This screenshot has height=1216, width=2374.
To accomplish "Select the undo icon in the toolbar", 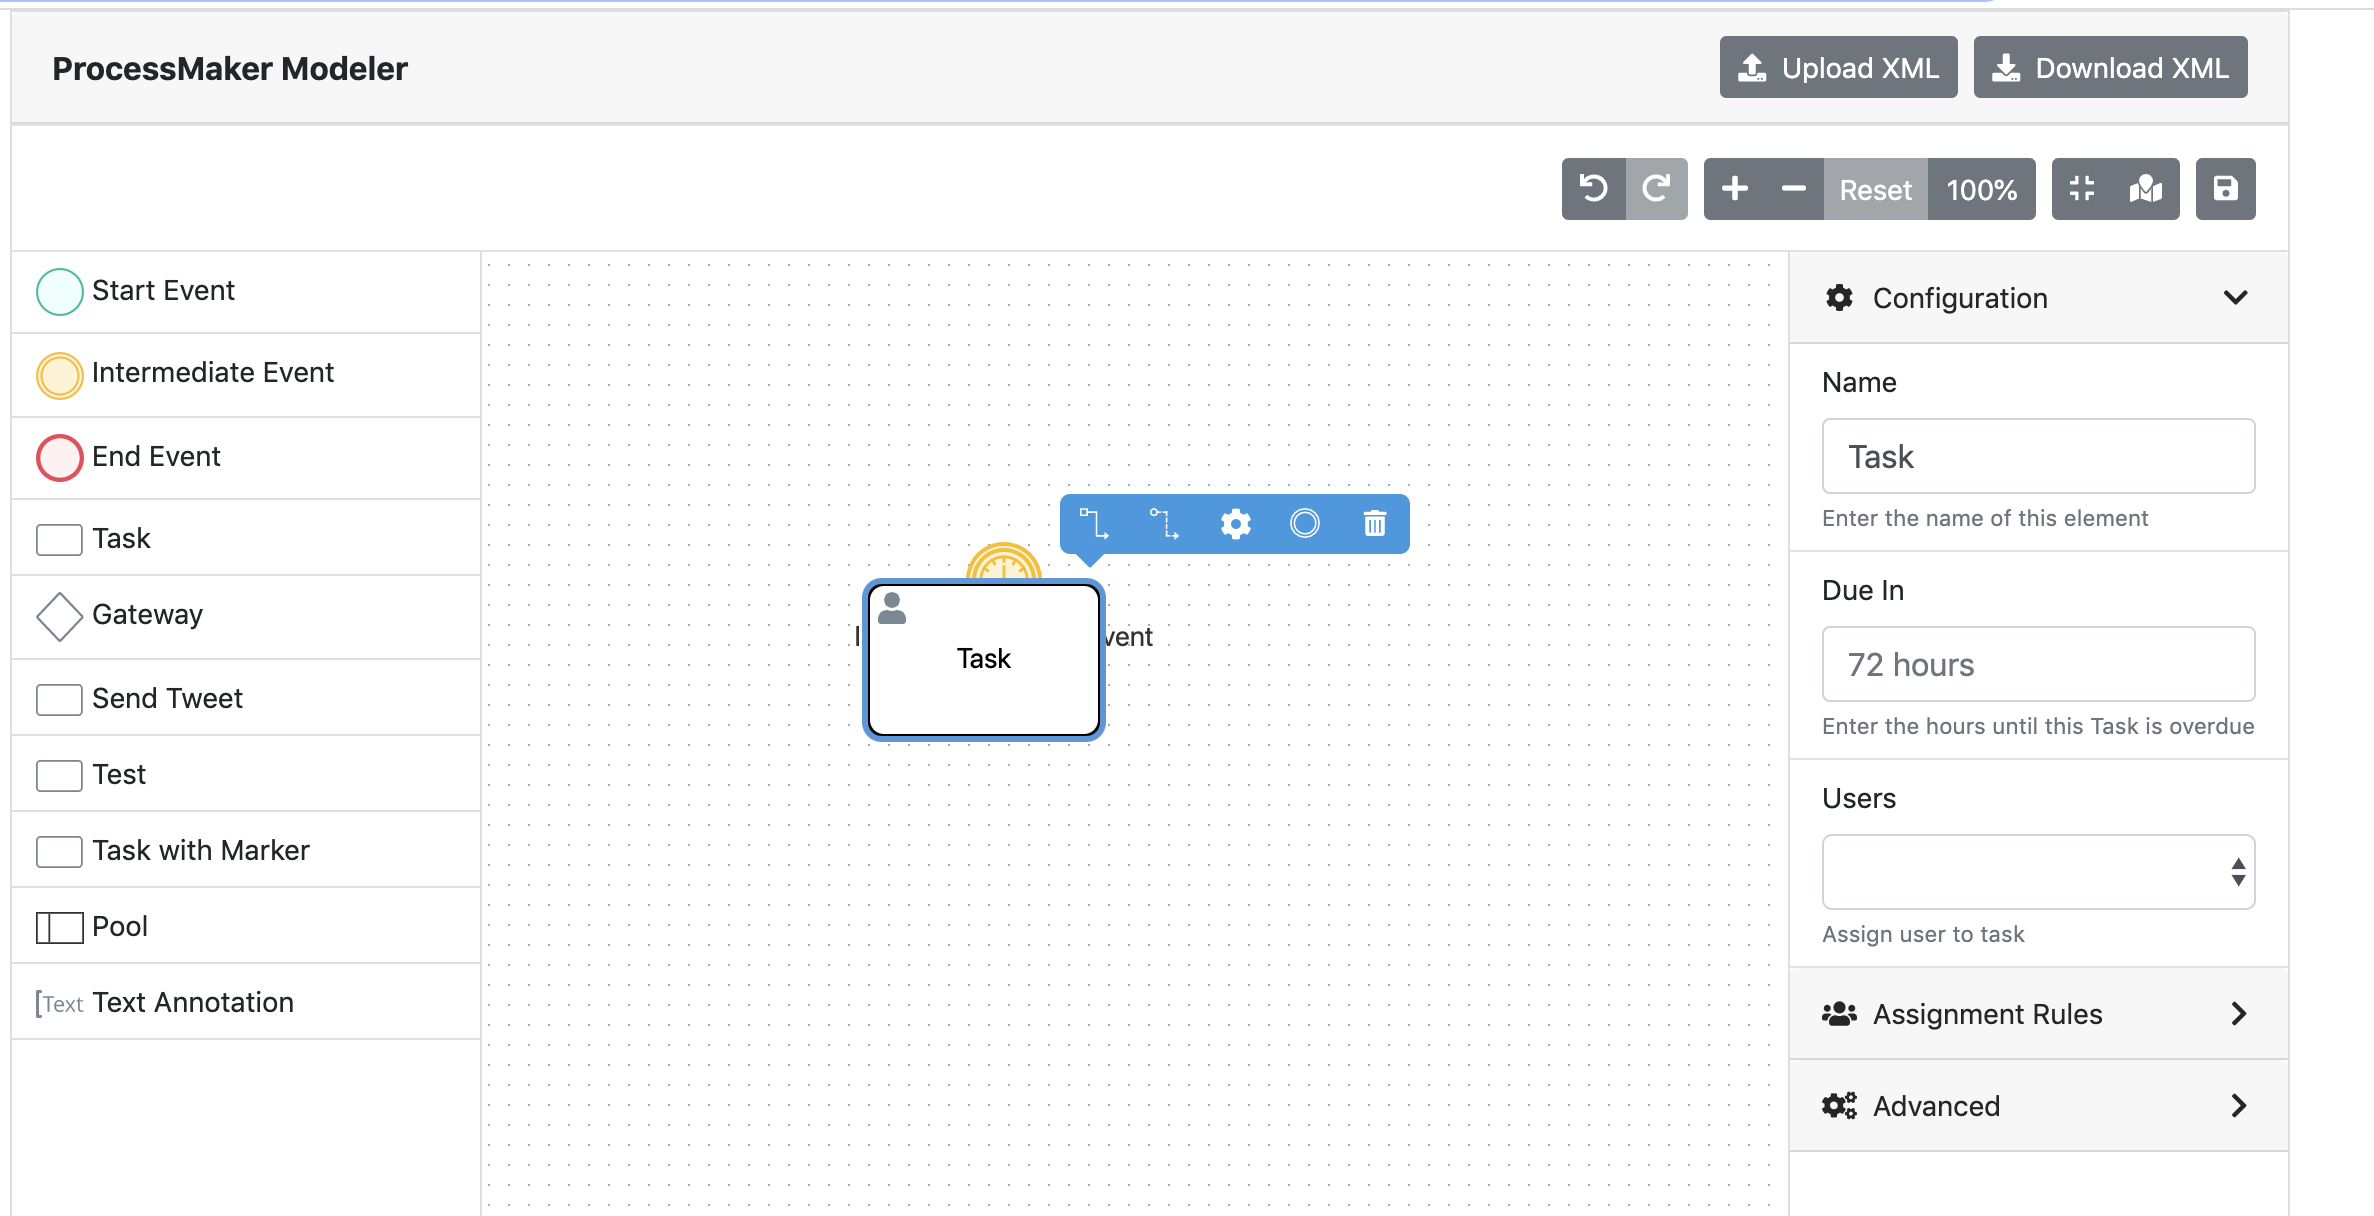I will [x=1594, y=189].
